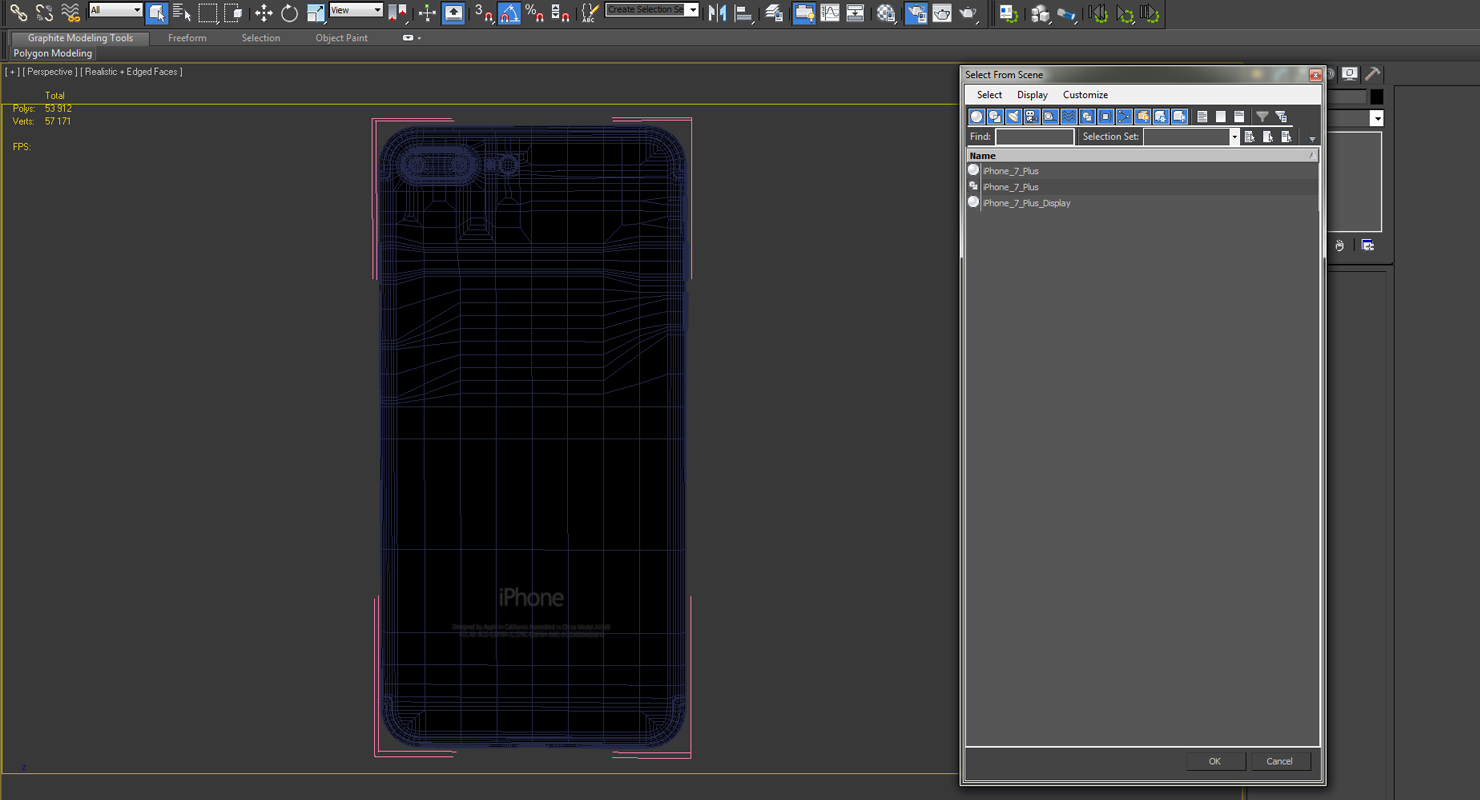Toggle Percent Snap
Screen dimensions: 1480x800
pos(535,13)
